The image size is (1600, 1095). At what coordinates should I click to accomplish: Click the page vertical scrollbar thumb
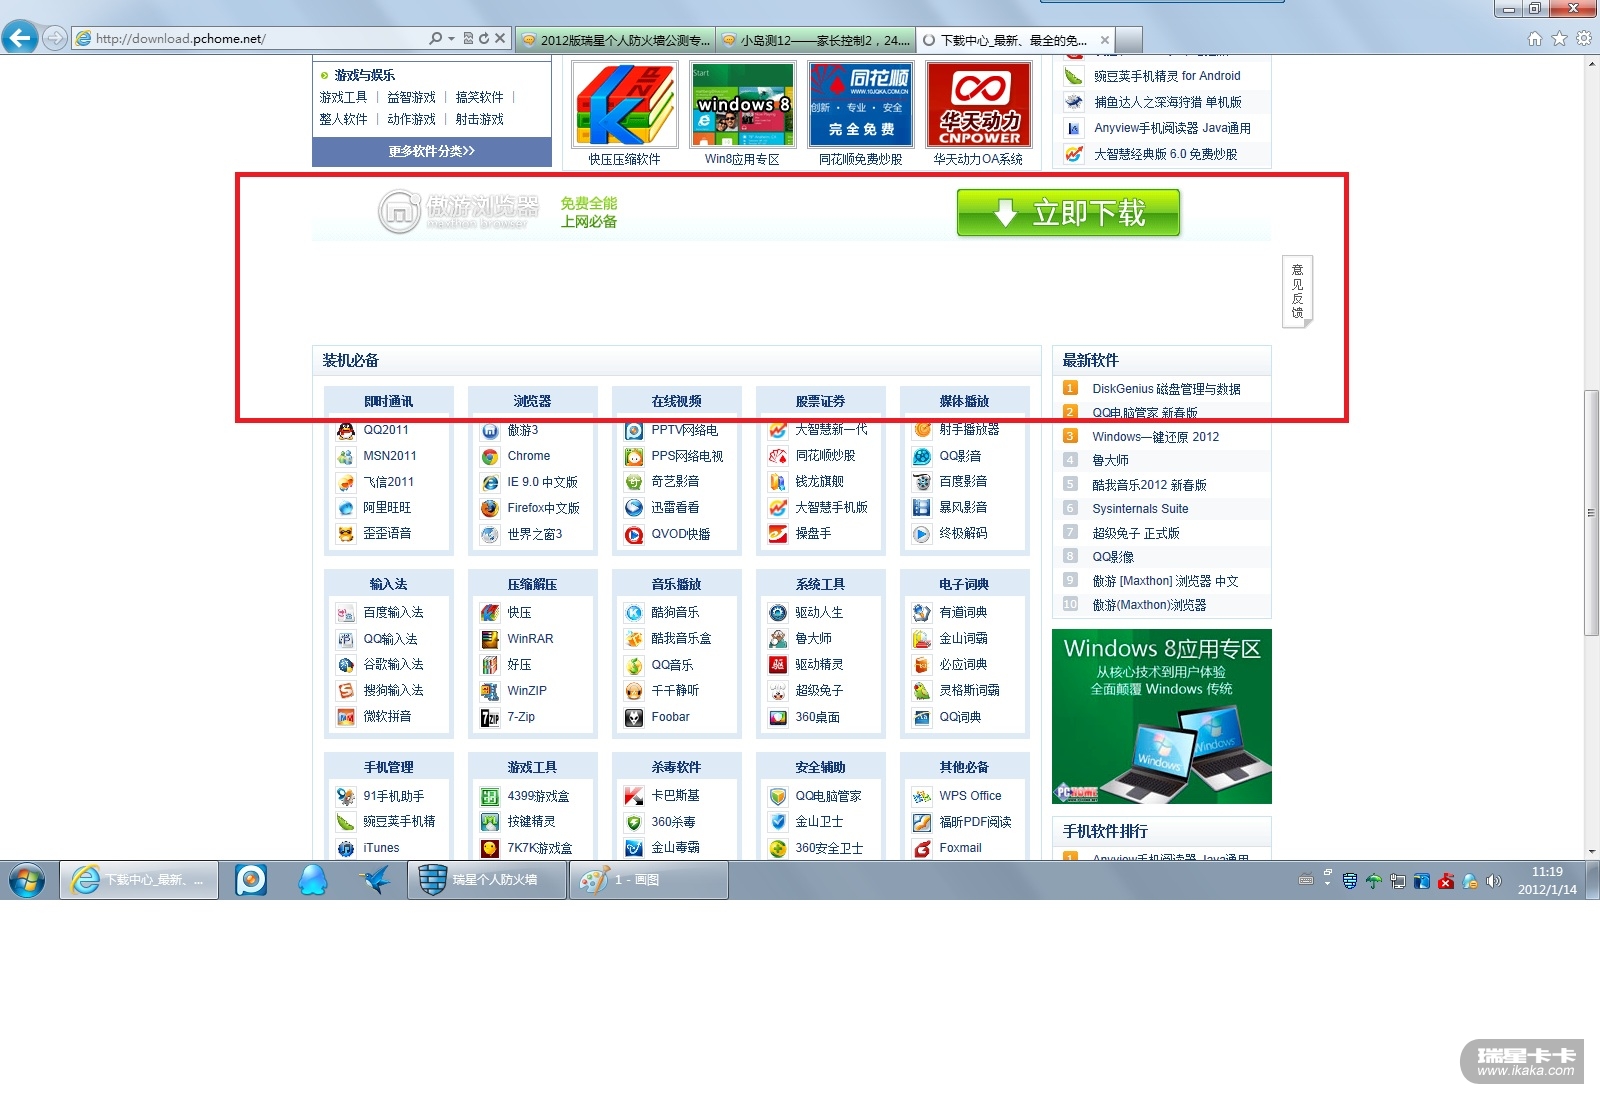coord(1591,512)
